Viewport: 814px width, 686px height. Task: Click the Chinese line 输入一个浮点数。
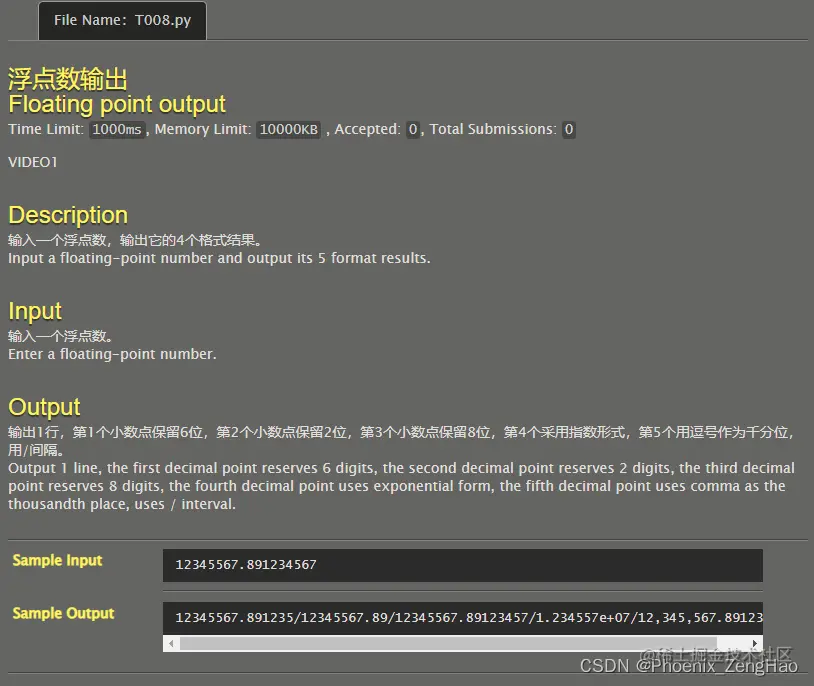60,337
